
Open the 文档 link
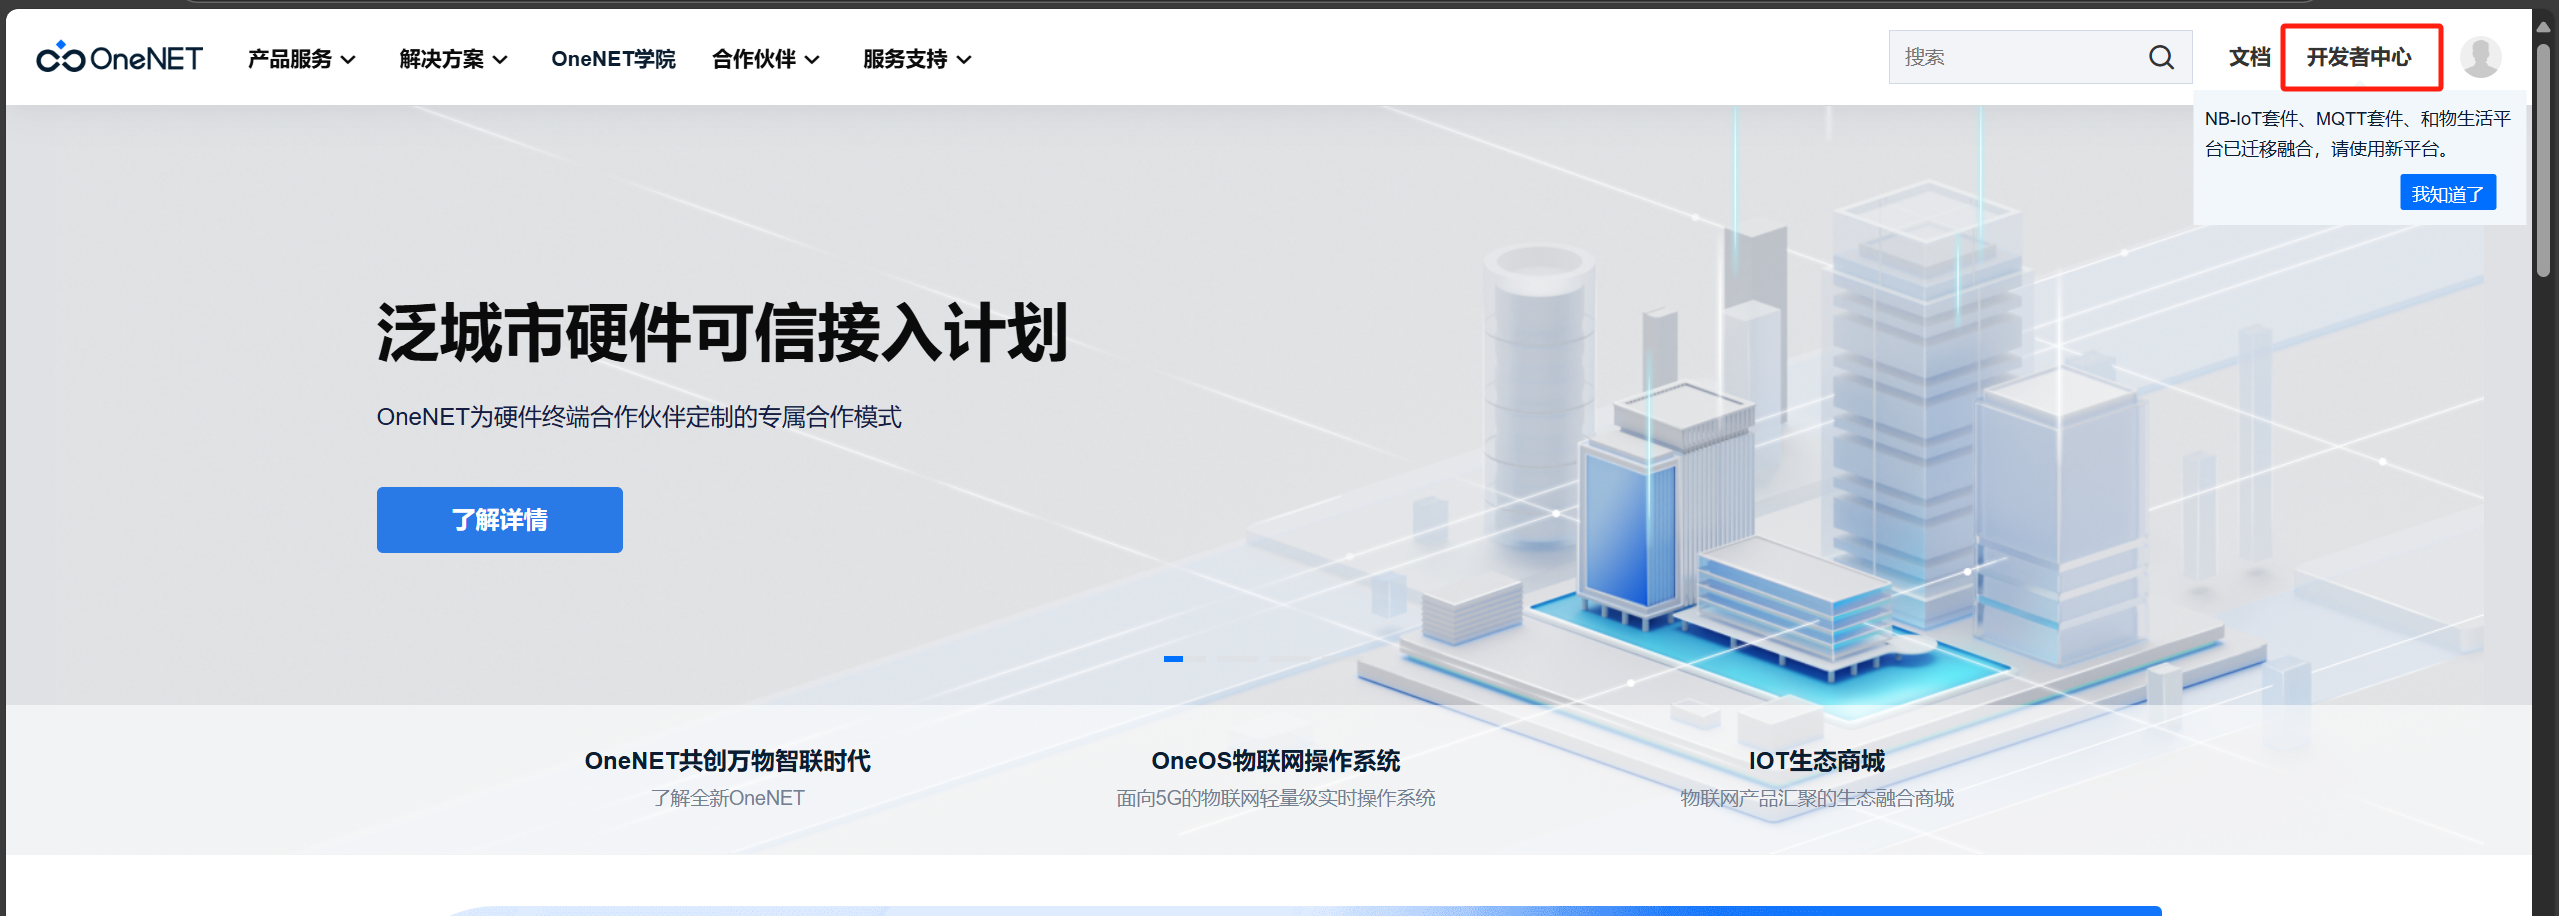click(x=2249, y=57)
